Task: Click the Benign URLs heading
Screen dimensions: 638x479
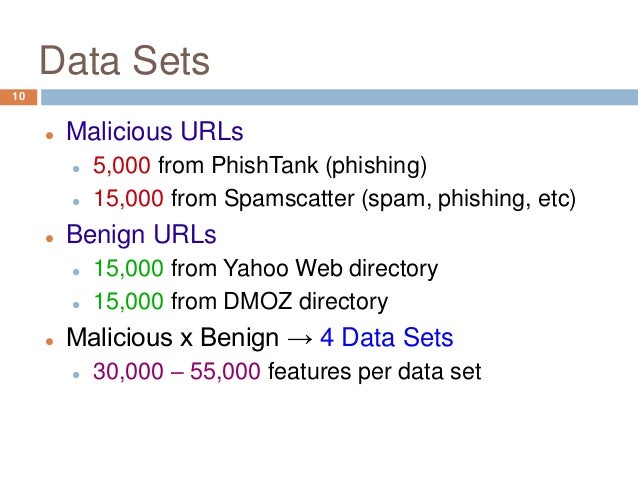Action: pos(141,236)
